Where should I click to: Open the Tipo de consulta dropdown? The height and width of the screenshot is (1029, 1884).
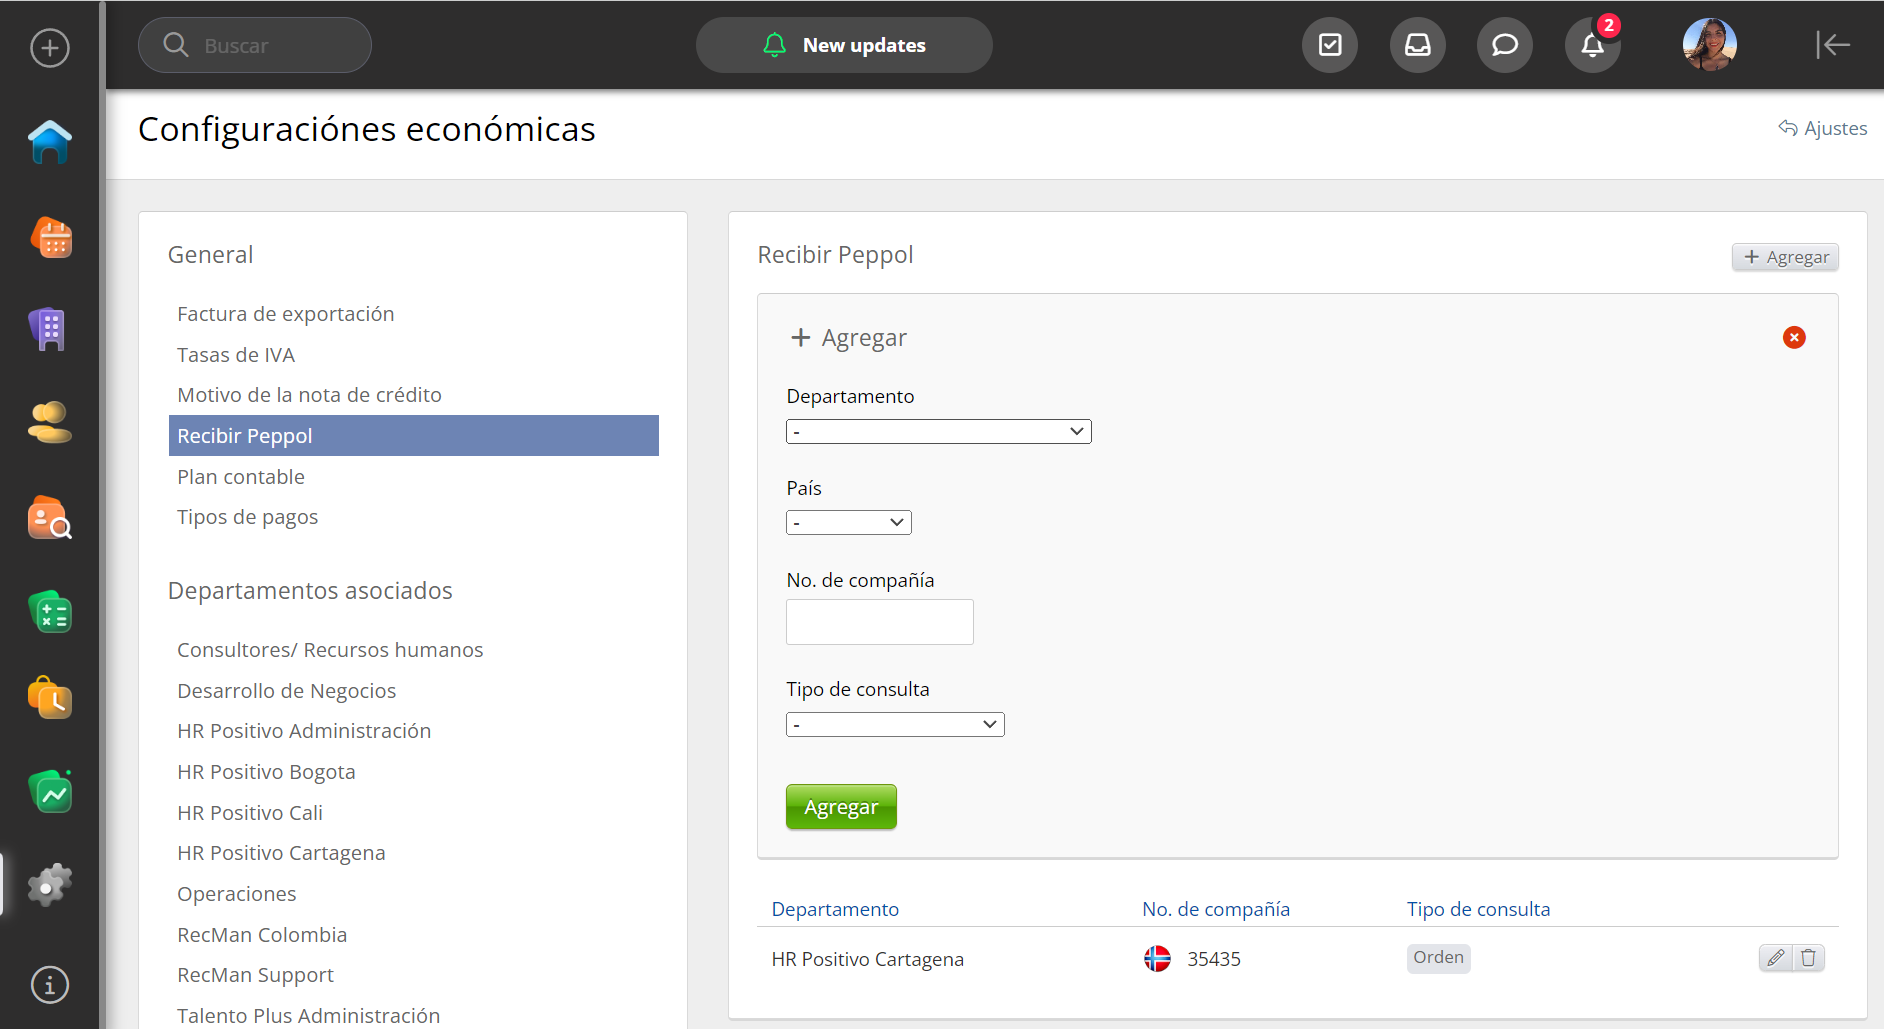click(x=895, y=725)
